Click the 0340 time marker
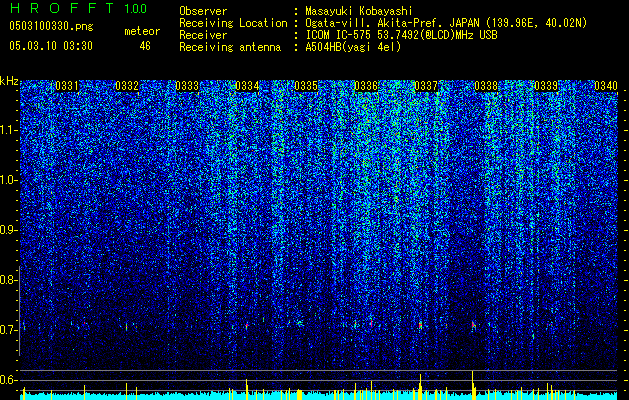629x400 pixels. pyautogui.click(x=605, y=86)
